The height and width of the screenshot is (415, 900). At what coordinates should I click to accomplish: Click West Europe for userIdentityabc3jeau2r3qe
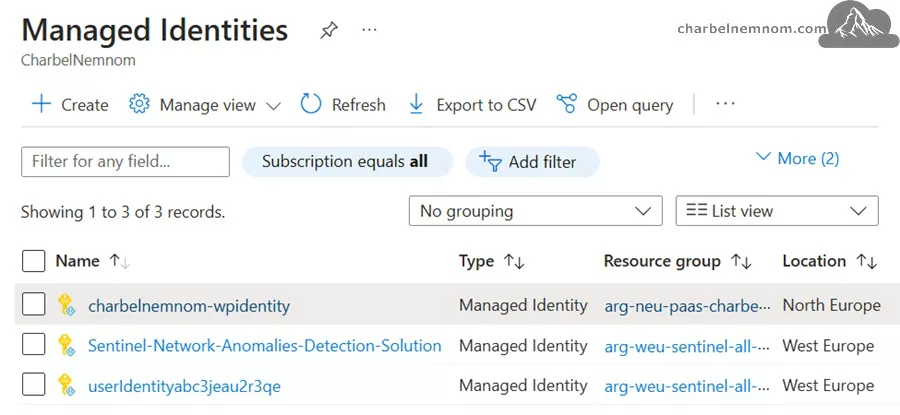[828, 385]
